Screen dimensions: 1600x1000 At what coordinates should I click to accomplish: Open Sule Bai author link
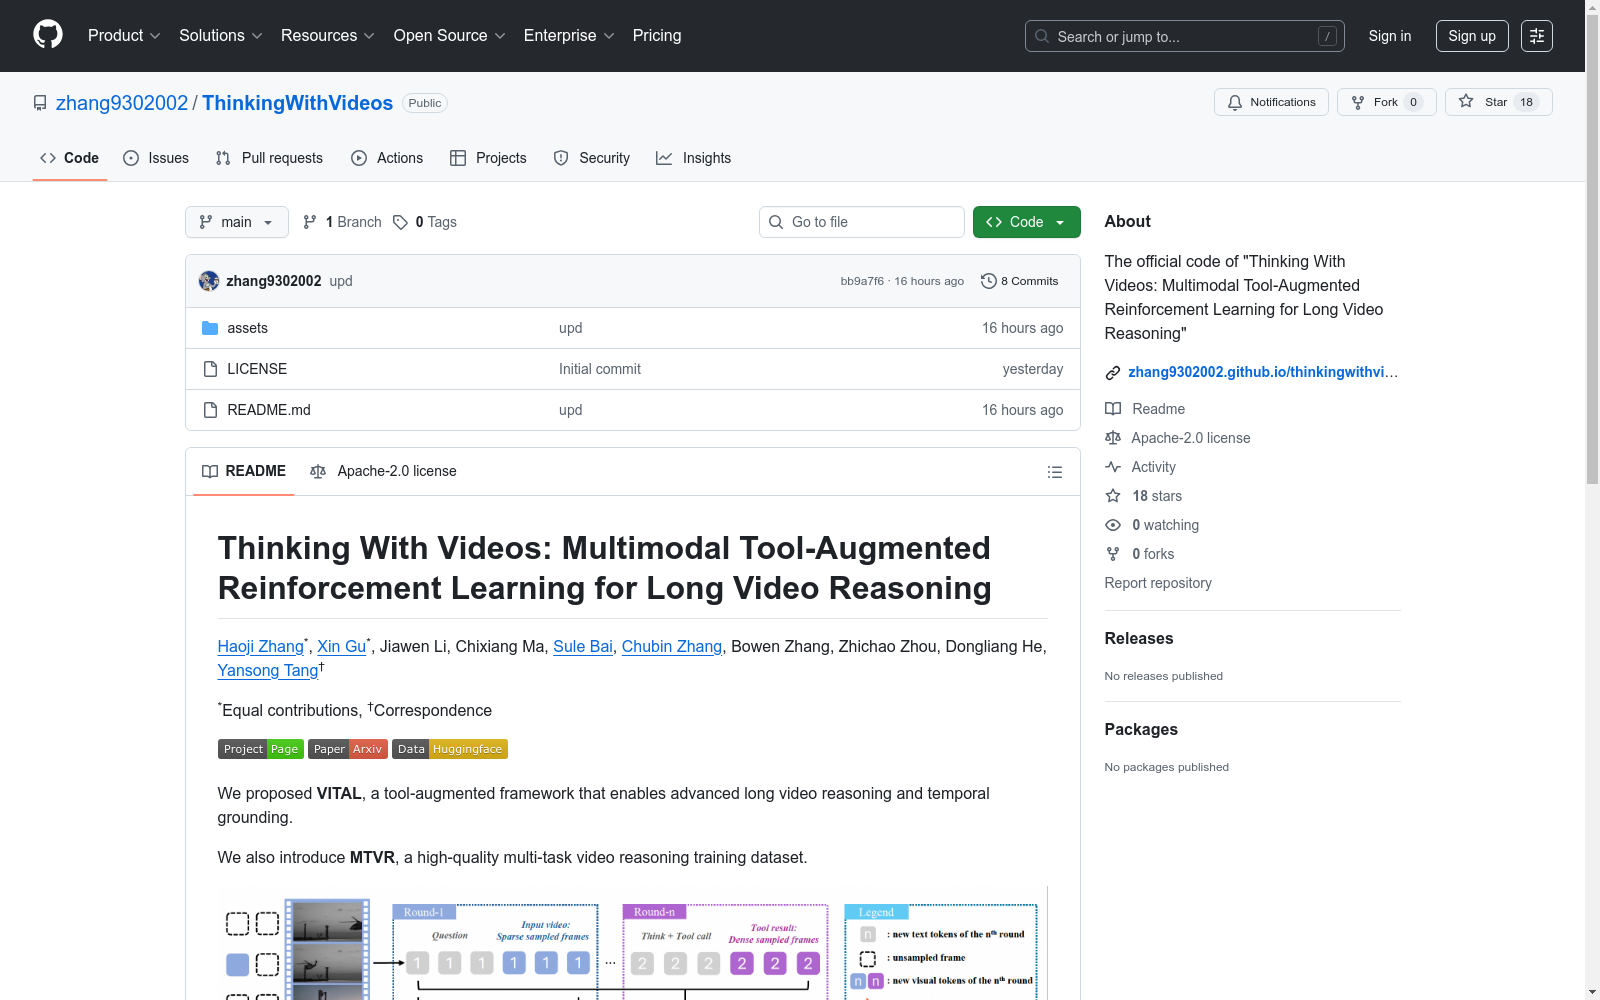click(583, 647)
